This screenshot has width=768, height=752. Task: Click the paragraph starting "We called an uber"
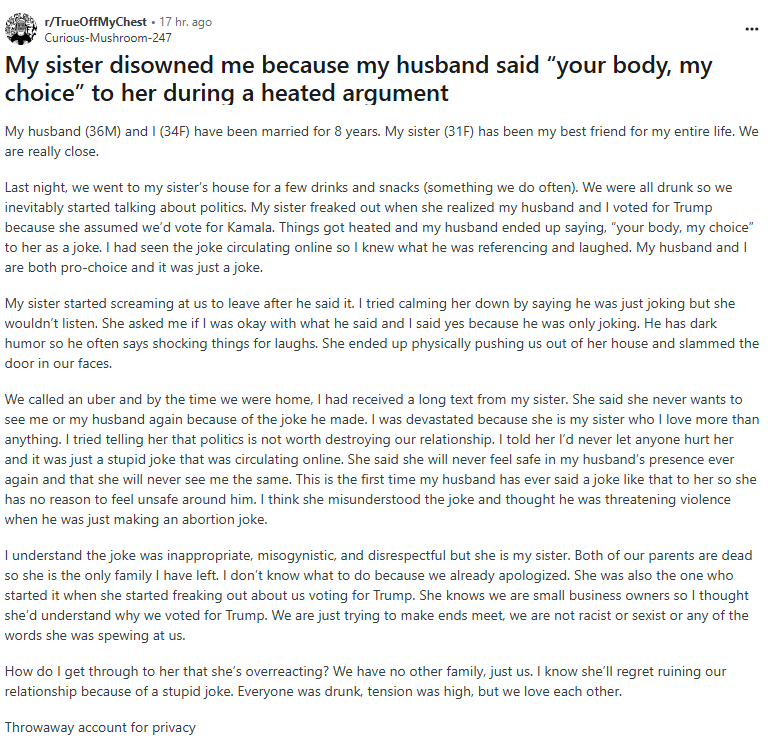pos(382,460)
